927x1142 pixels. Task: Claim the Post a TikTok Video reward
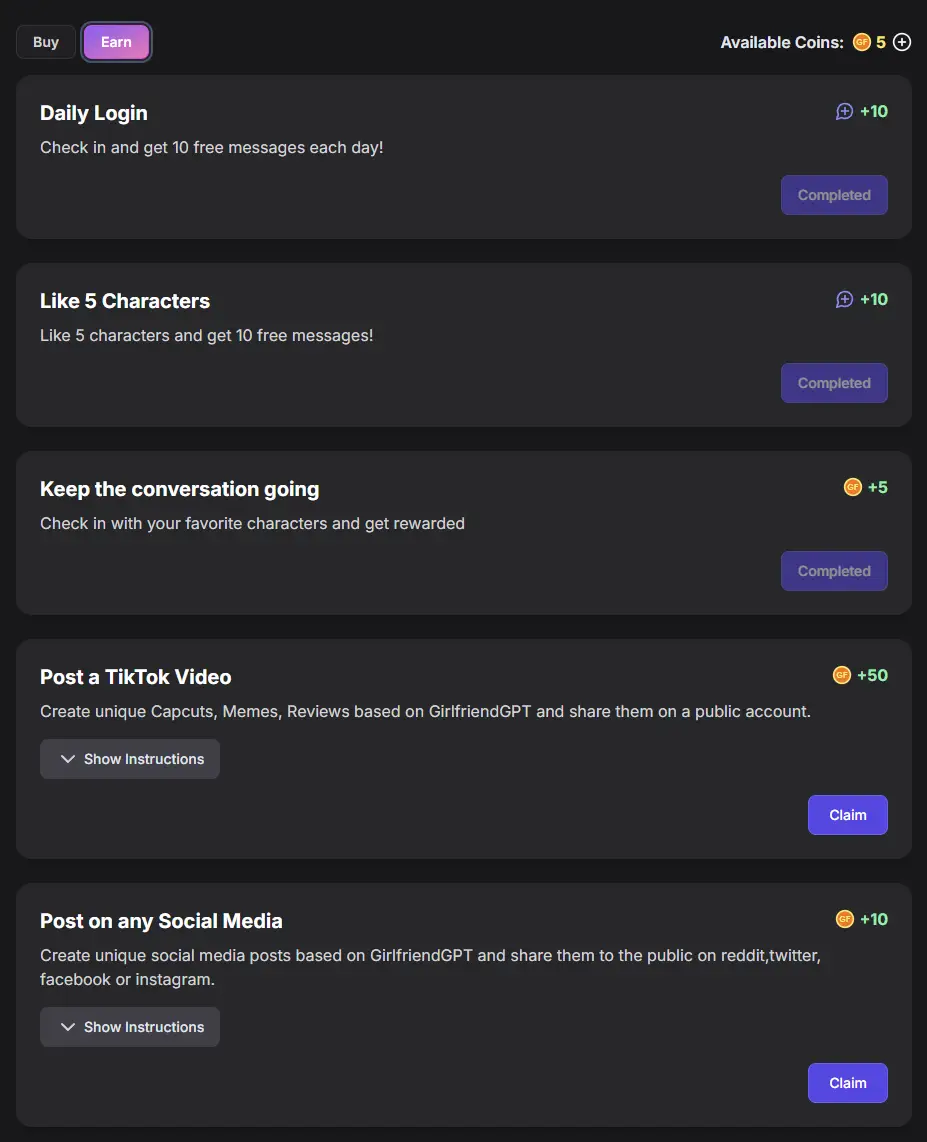tap(848, 815)
